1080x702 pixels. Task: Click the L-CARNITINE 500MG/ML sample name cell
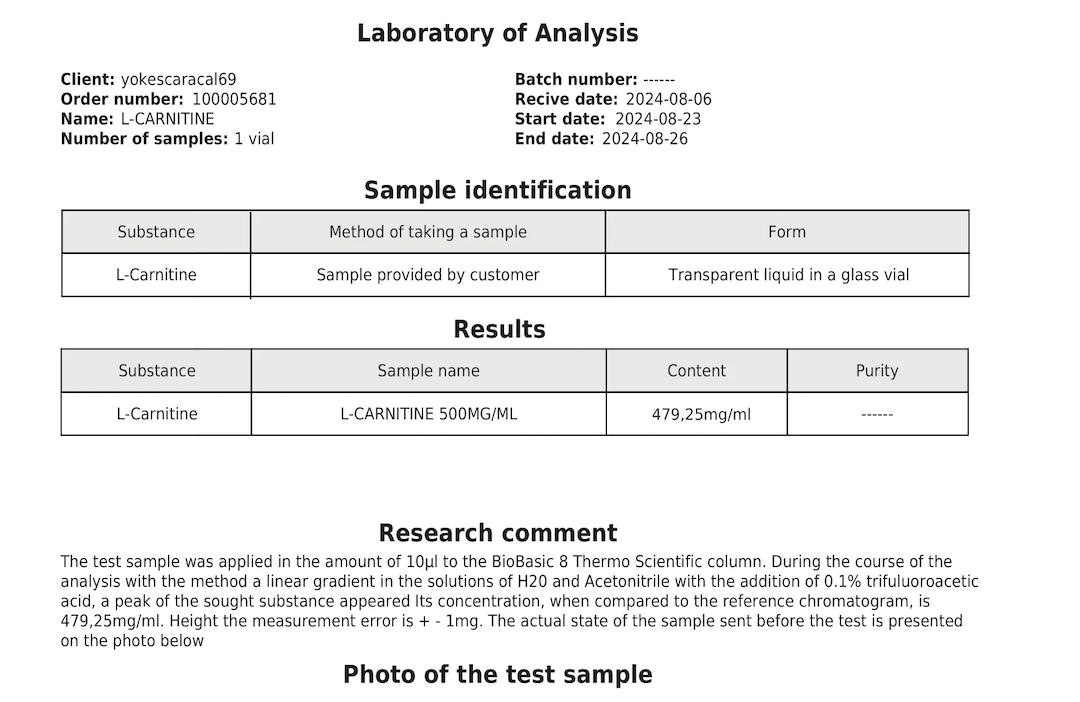coord(428,414)
